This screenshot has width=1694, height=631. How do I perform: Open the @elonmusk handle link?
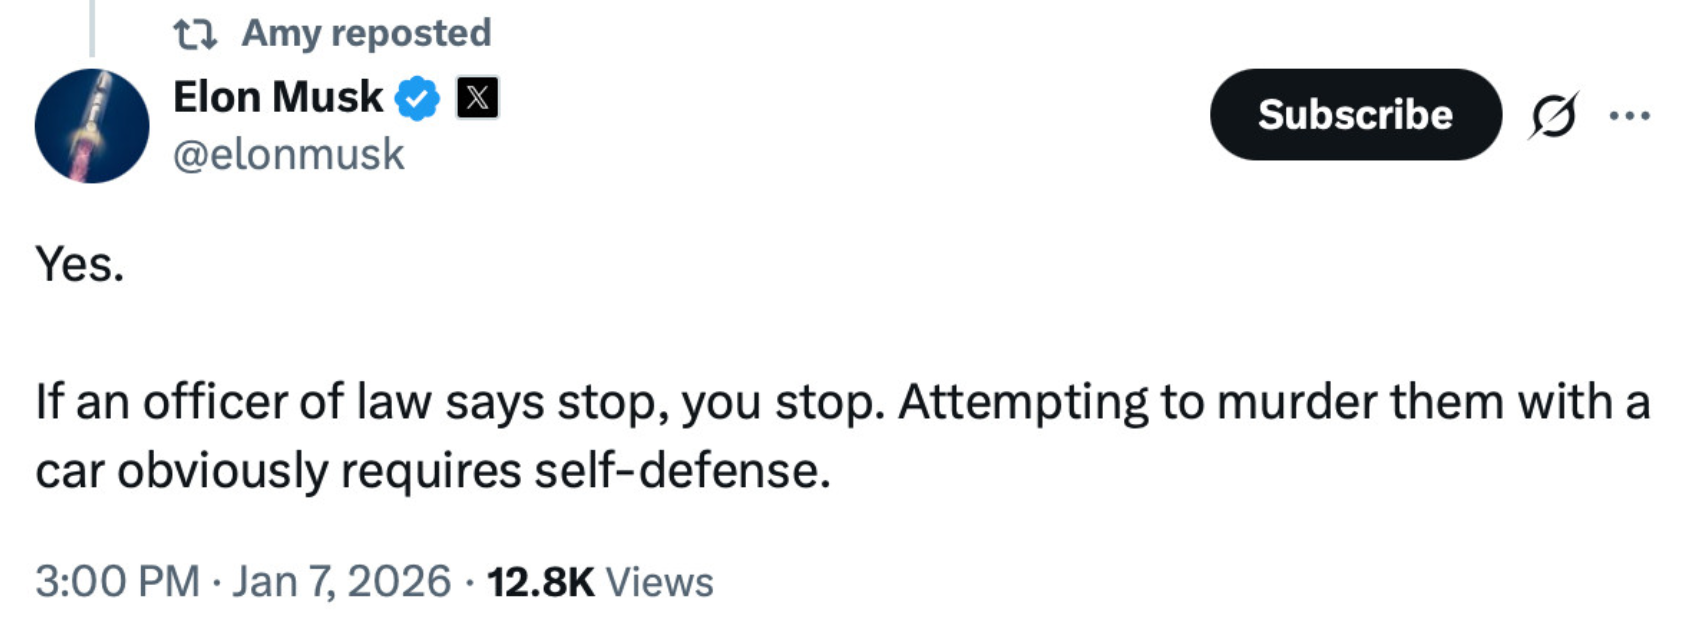click(289, 155)
